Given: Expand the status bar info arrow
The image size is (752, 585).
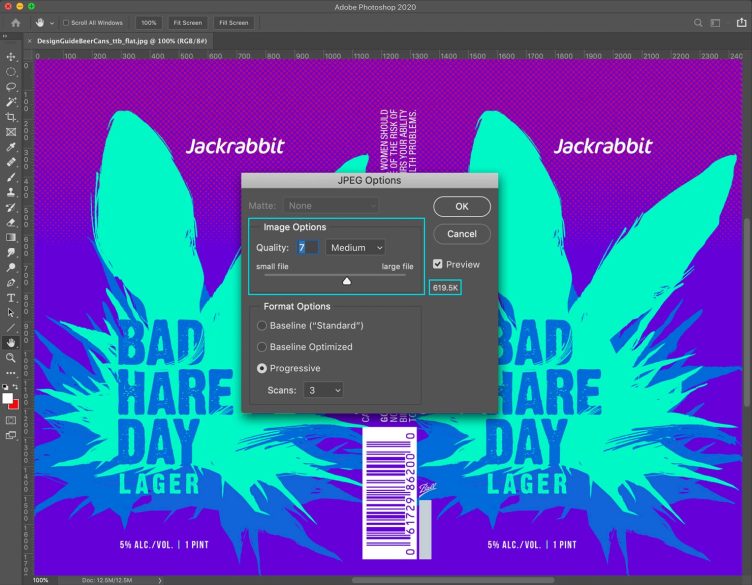Looking at the screenshot, I should 160,580.
